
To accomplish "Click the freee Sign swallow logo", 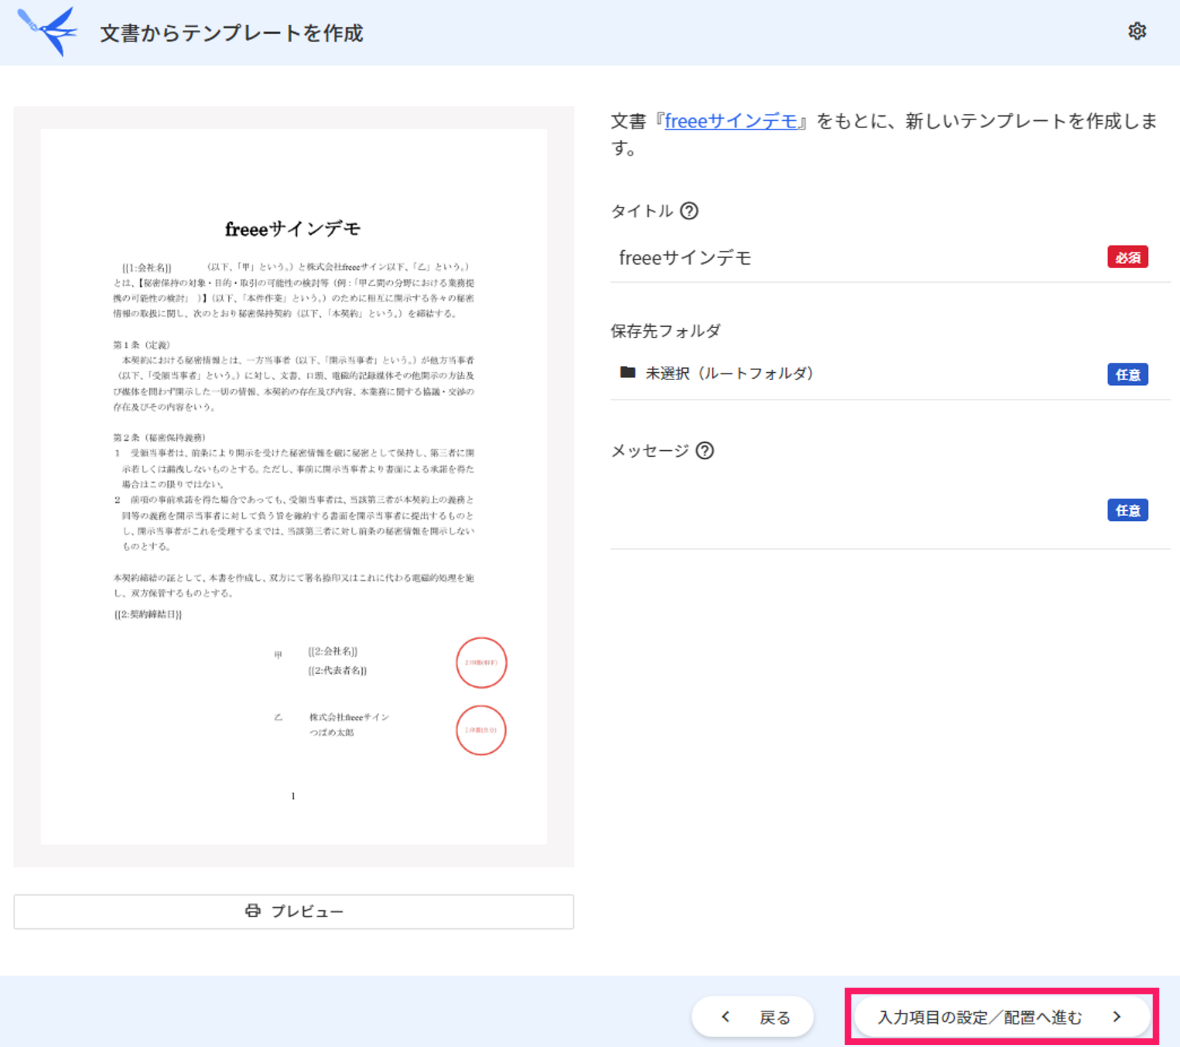I will pos(47,31).
